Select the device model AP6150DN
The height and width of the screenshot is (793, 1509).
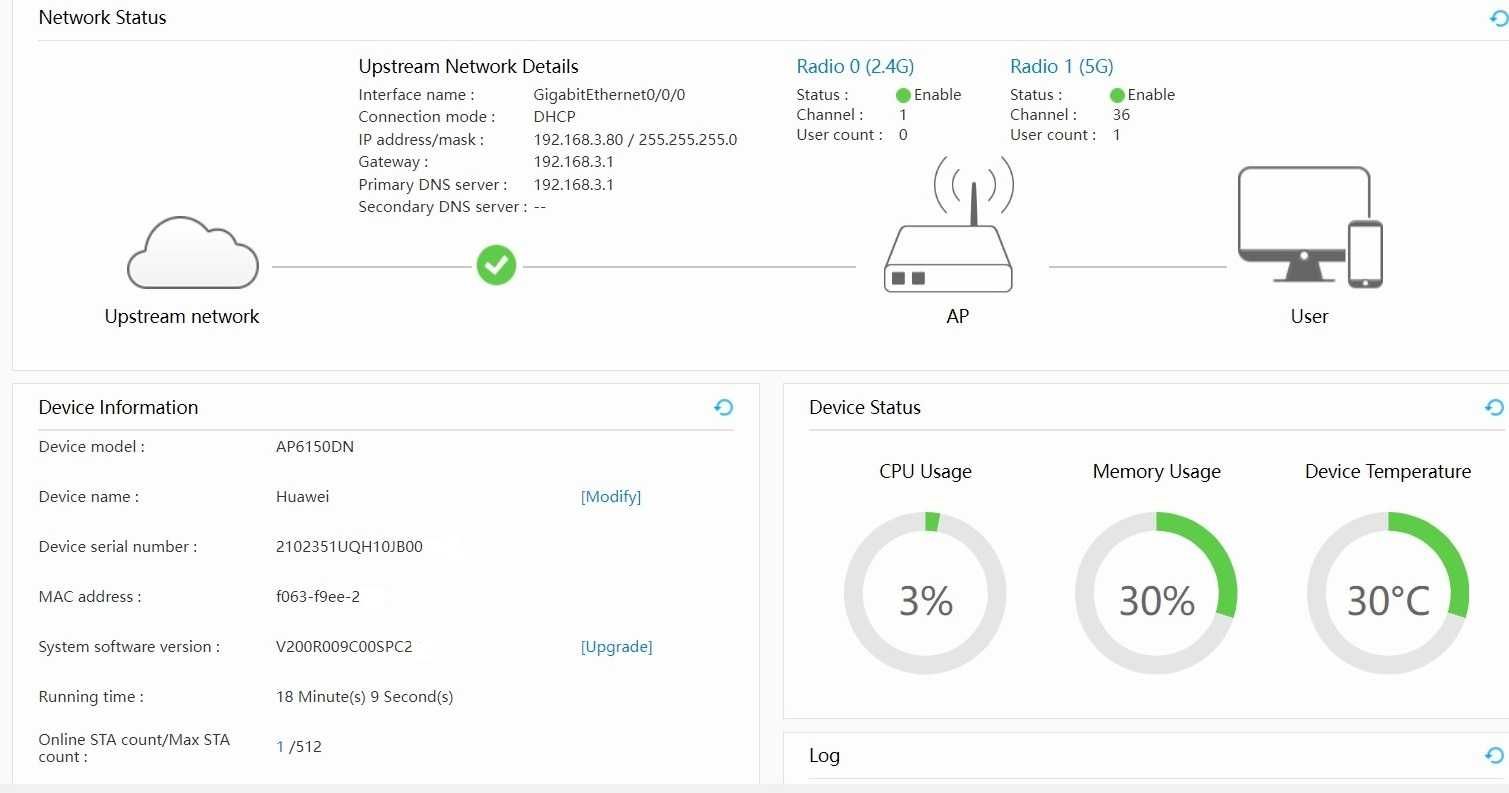pyautogui.click(x=315, y=446)
